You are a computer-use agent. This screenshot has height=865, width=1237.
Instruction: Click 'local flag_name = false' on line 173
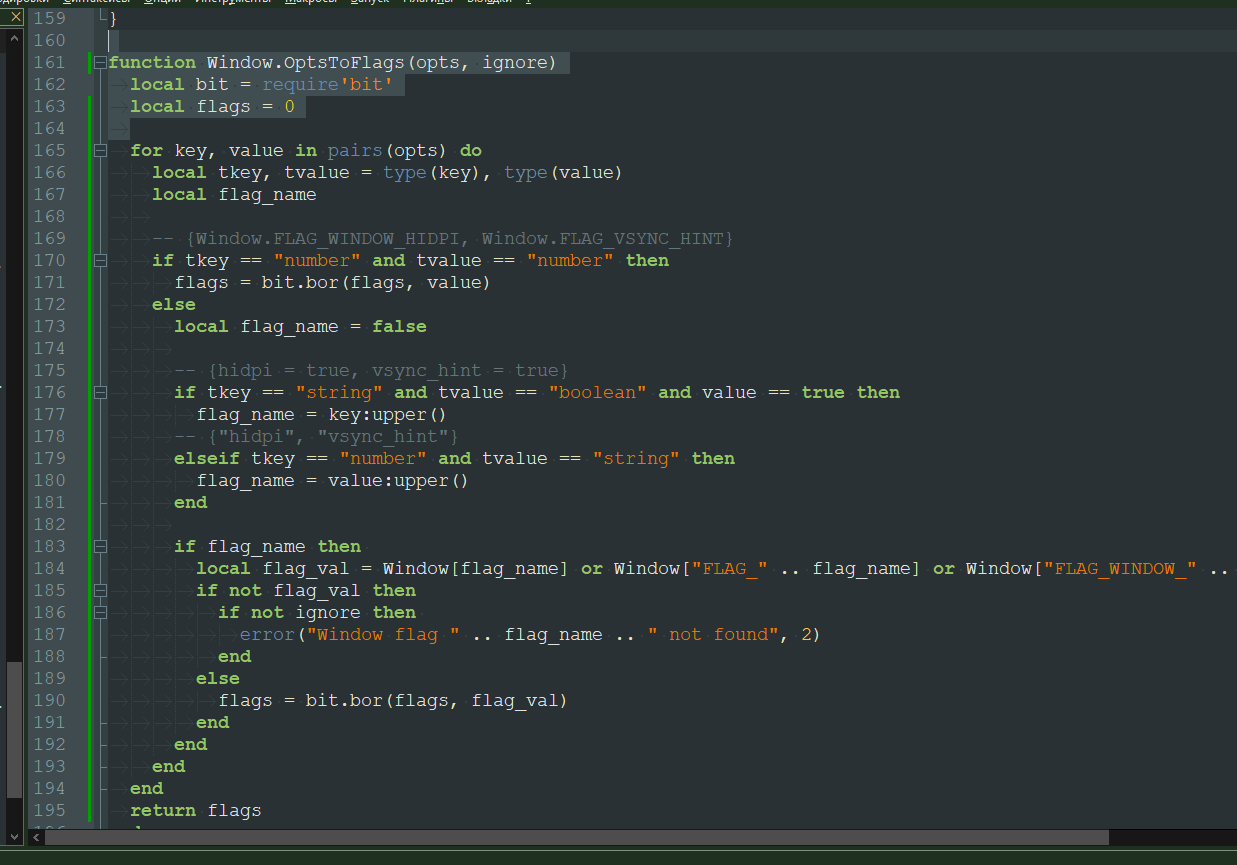(300, 326)
